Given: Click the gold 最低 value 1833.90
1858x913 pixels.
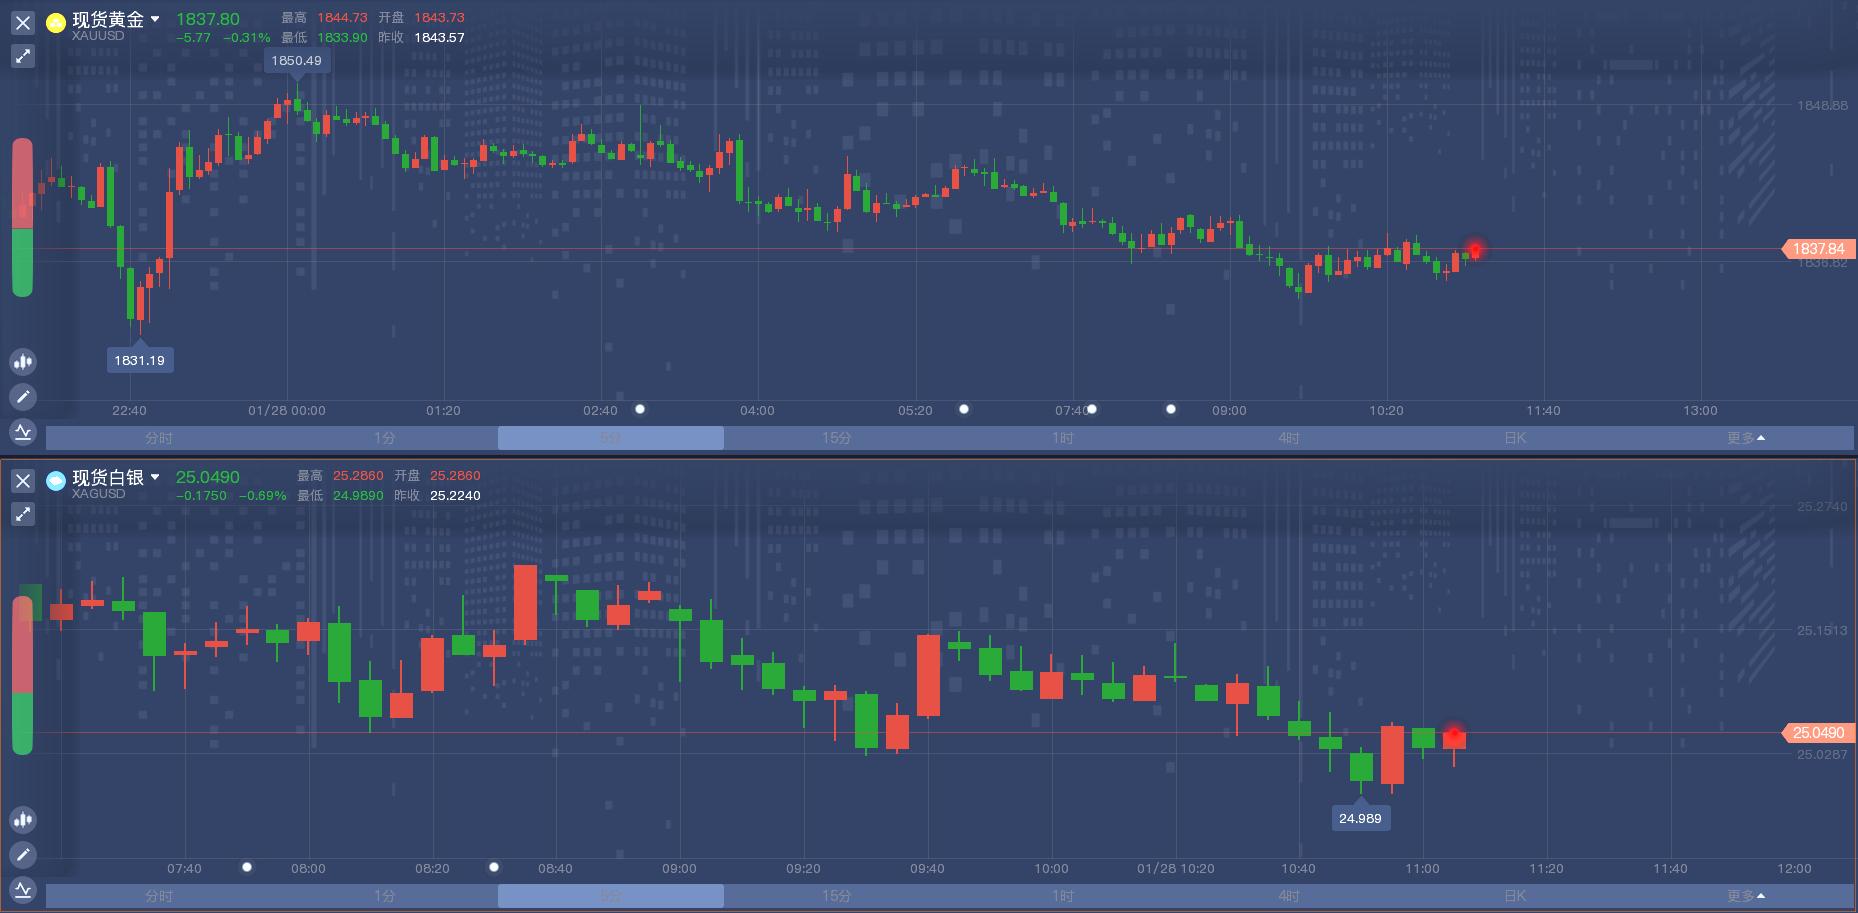Looking at the screenshot, I should tap(342, 37).
